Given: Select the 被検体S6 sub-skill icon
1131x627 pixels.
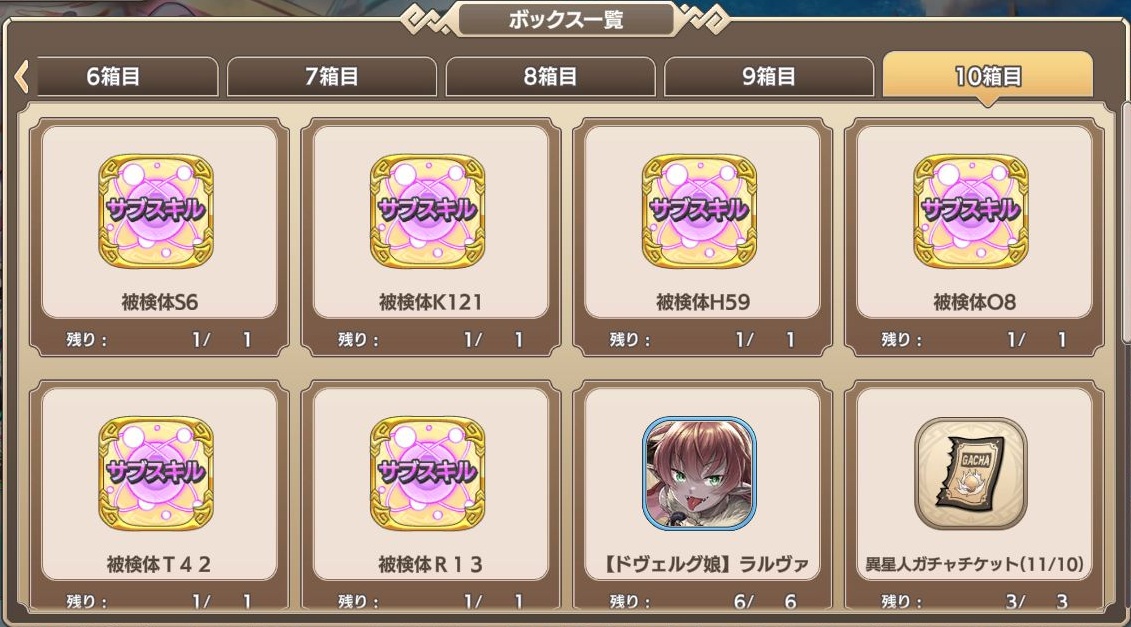Looking at the screenshot, I should point(156,211).
